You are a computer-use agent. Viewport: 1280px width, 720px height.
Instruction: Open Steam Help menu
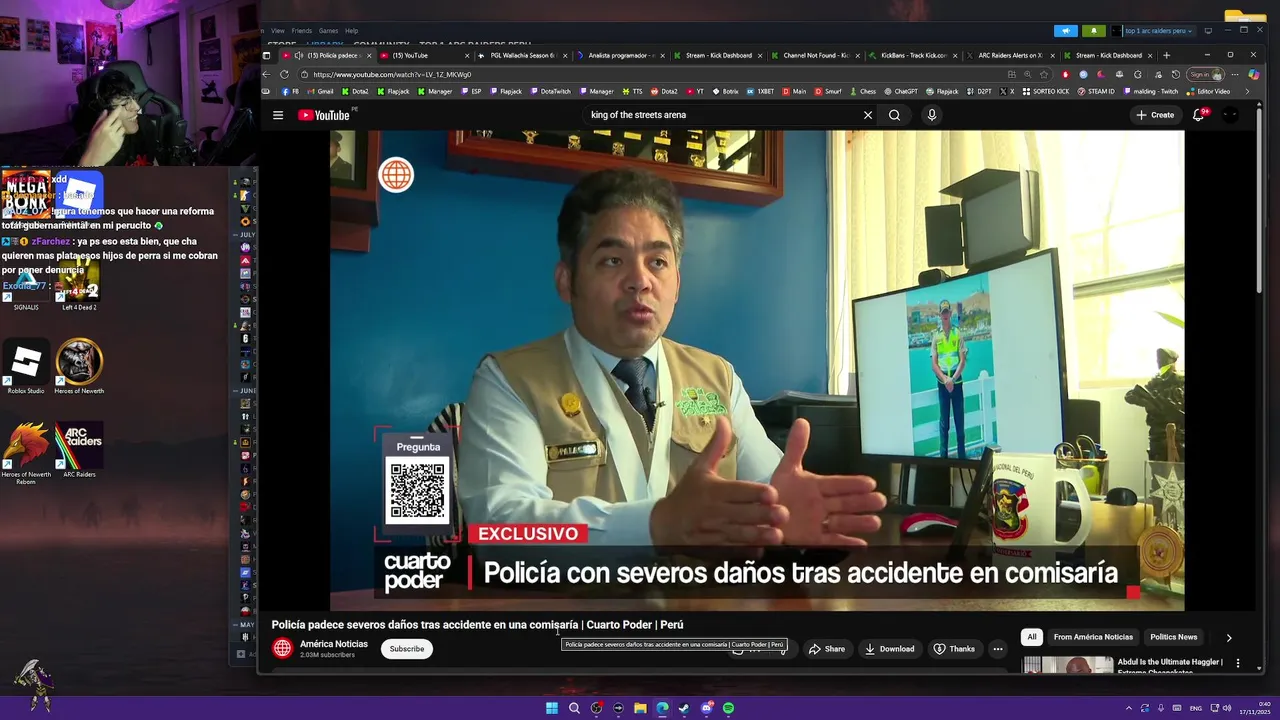pyautogui.click(x=351, y=31)
